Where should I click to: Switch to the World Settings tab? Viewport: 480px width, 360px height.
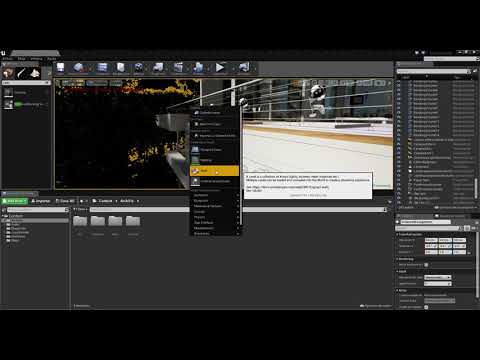[452, 216]
